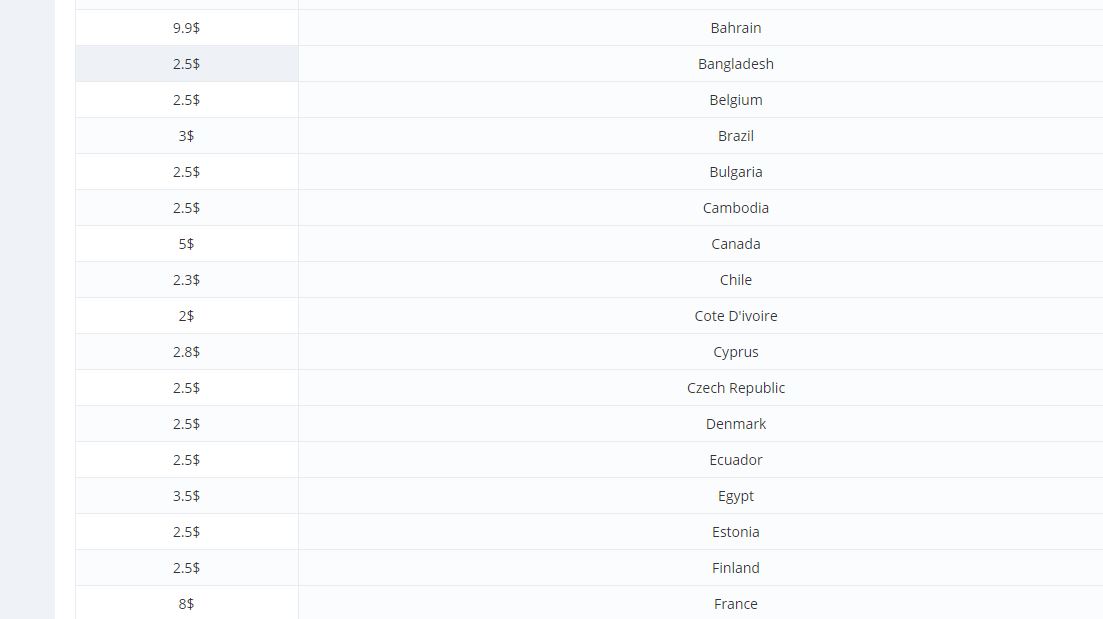The height and width of the screenshot is (619, 1103).
Task: Click the 2.8$ price for Cyprus
Action: click(x=186, y=352)
